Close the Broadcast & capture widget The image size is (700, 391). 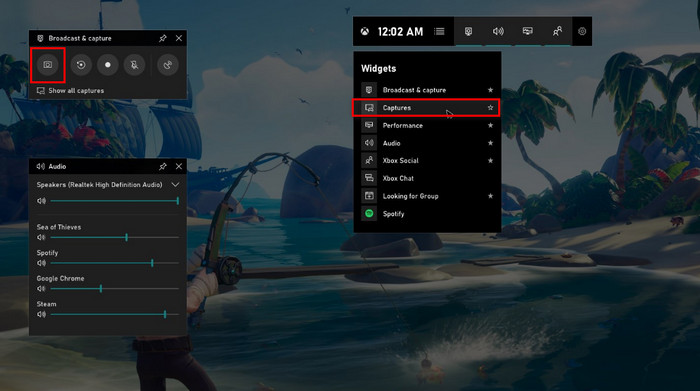pos(179,38)
